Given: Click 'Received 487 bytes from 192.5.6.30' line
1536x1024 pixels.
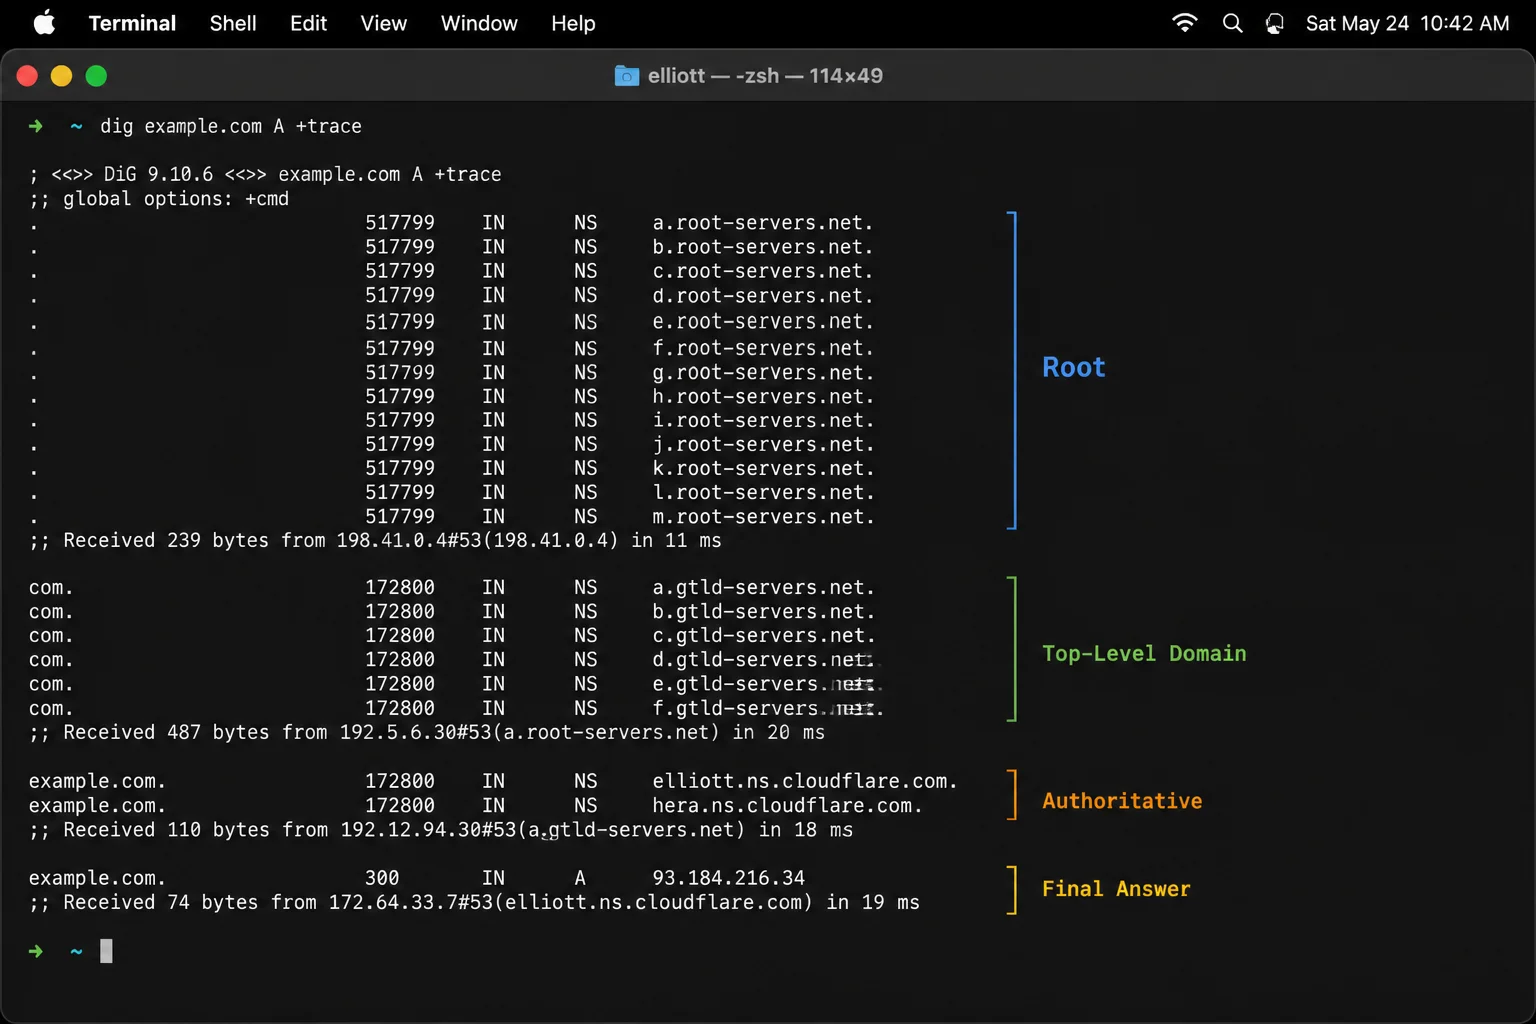Looking at the screenshot, I should coord(427,732).
